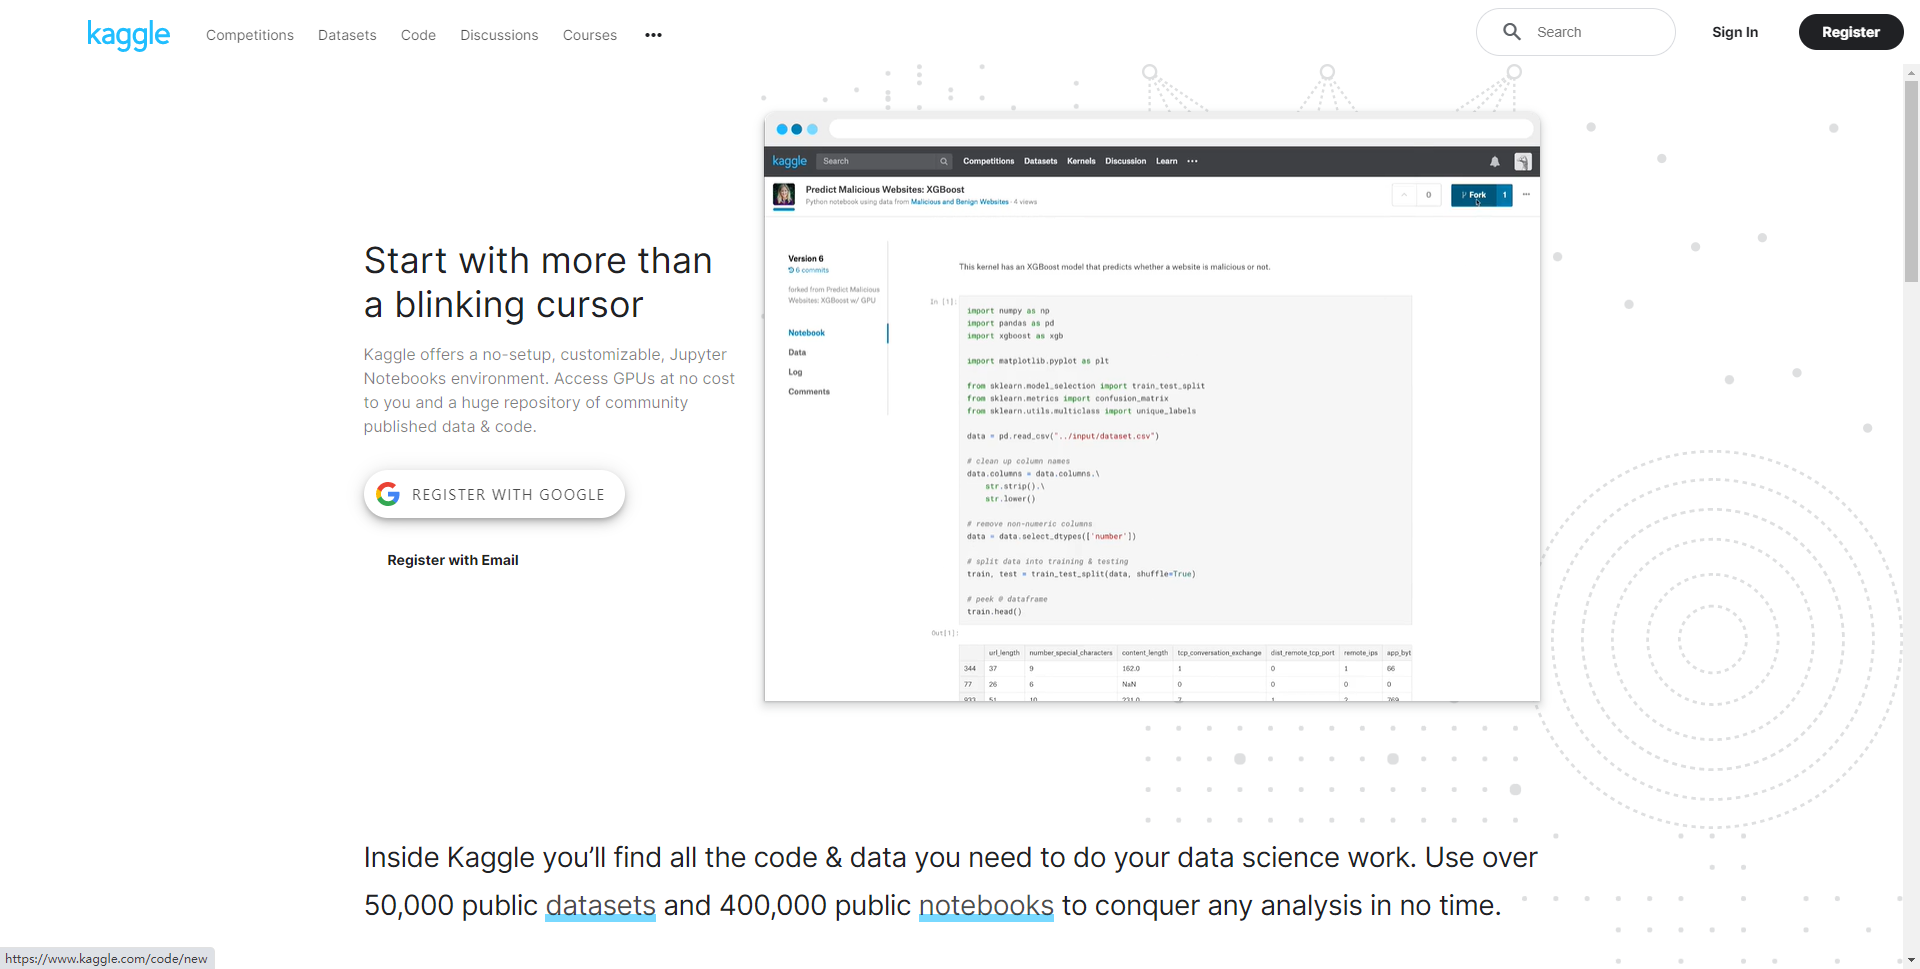Expand the three-dots more menu

[x=653, y=35]
